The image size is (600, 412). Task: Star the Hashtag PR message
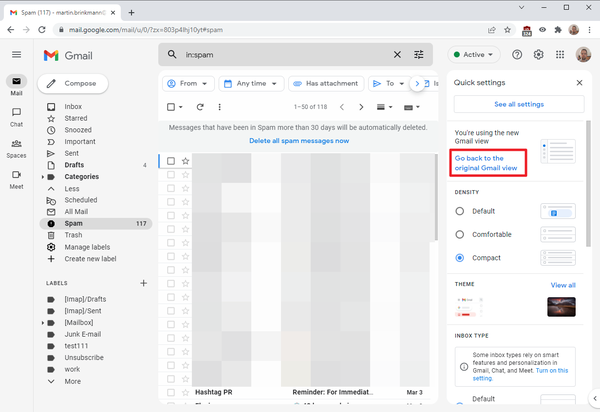(186, 392)
